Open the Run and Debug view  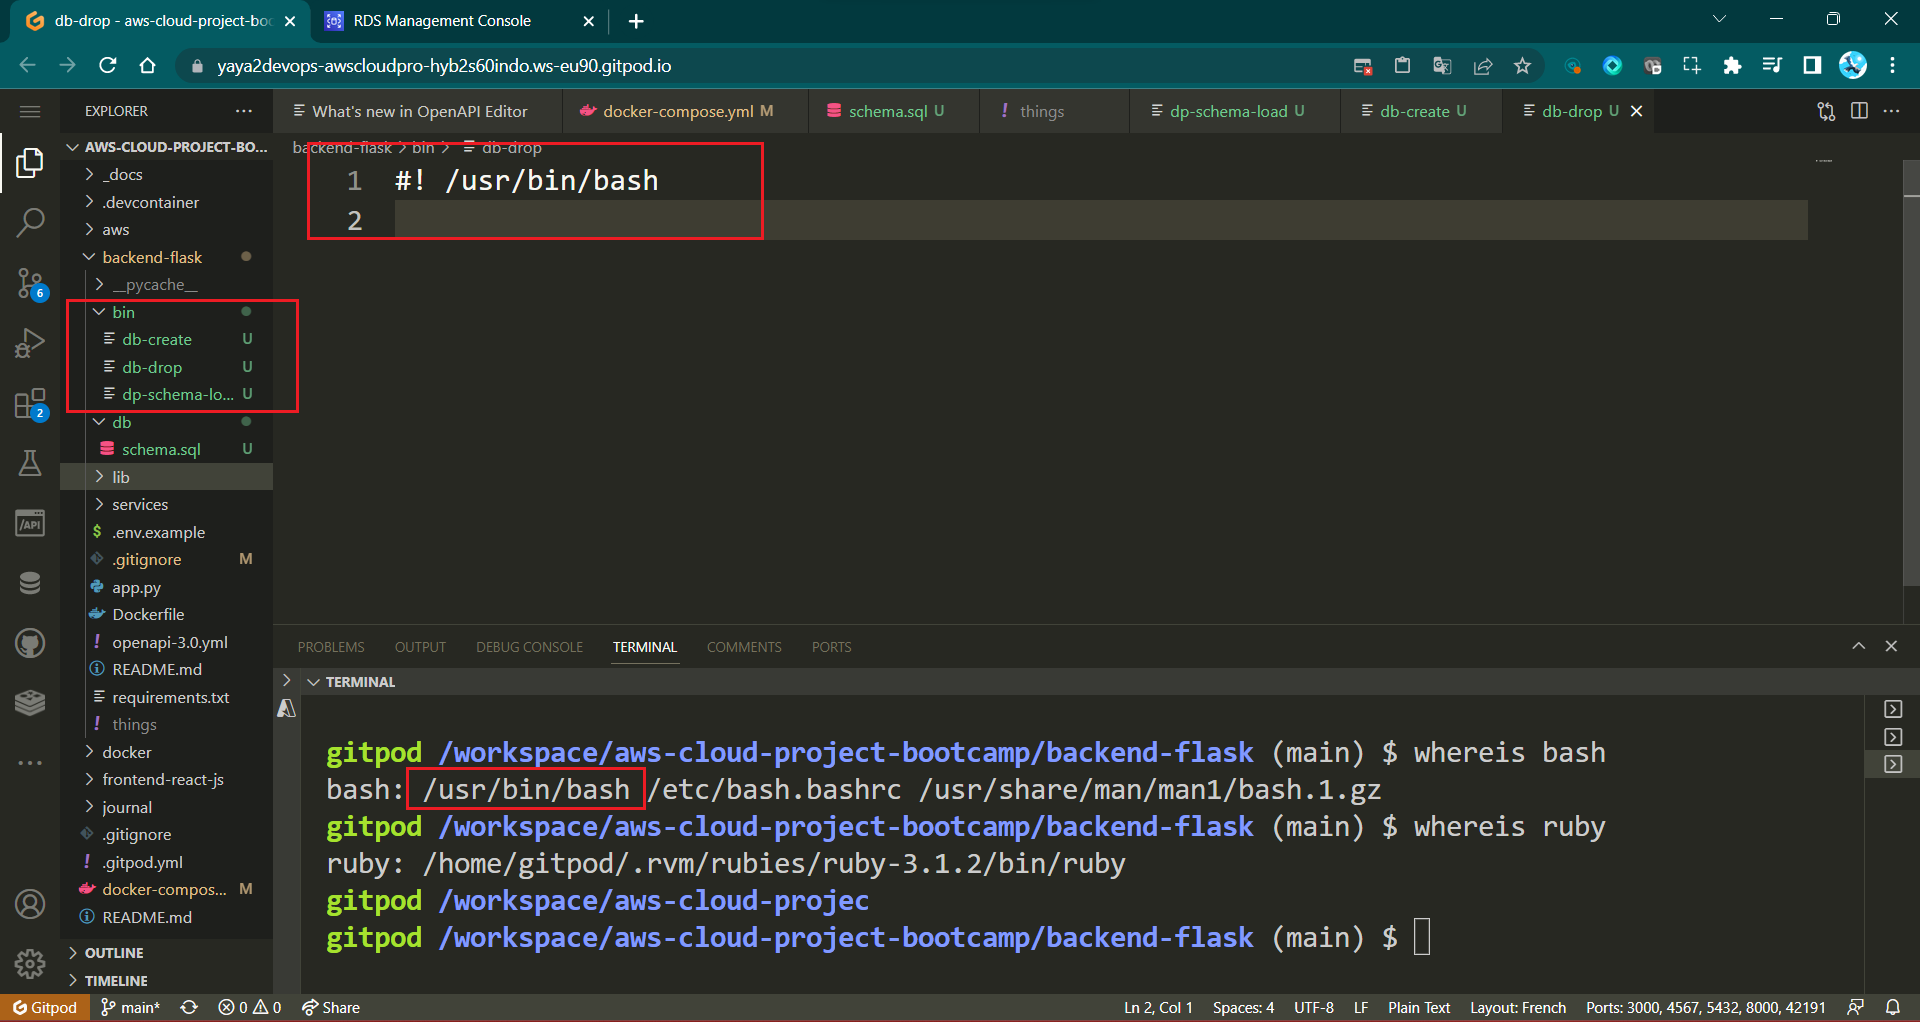(30, 343)
